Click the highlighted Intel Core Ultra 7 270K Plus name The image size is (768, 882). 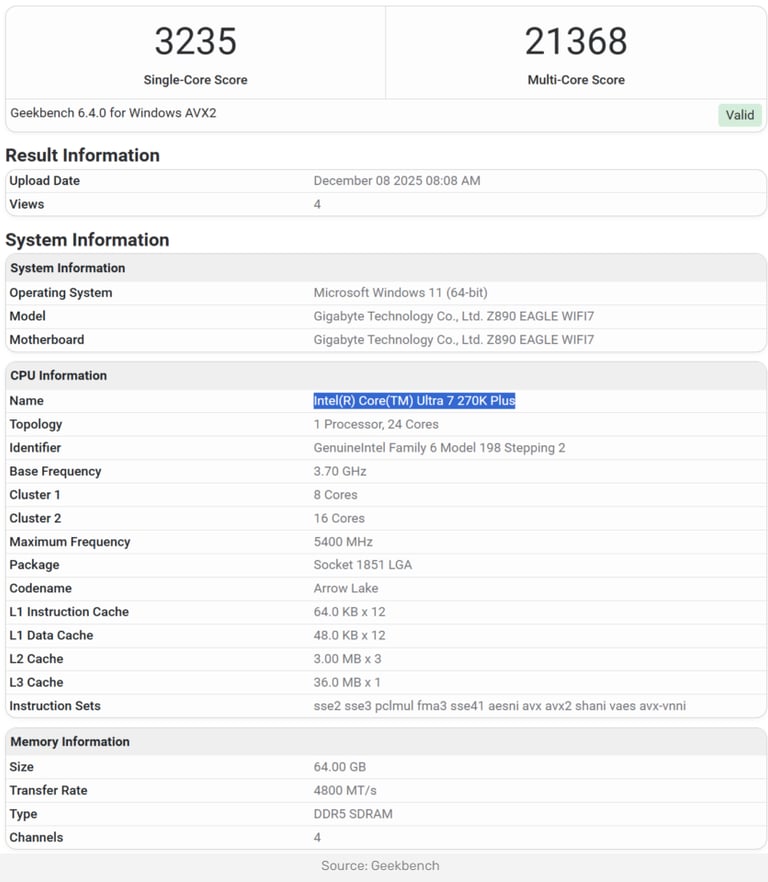tap(414, 401)
